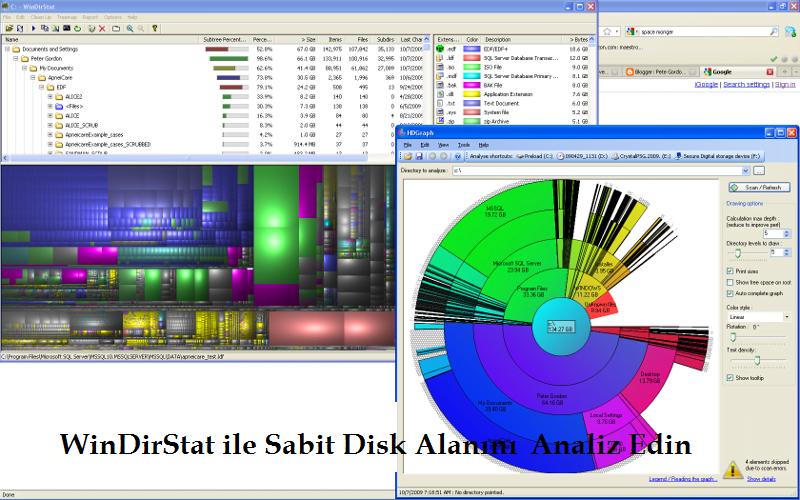This screenshot has height=500, width=800.
Task: Collapse the My Documents tree node
Action: click(24, 68)
